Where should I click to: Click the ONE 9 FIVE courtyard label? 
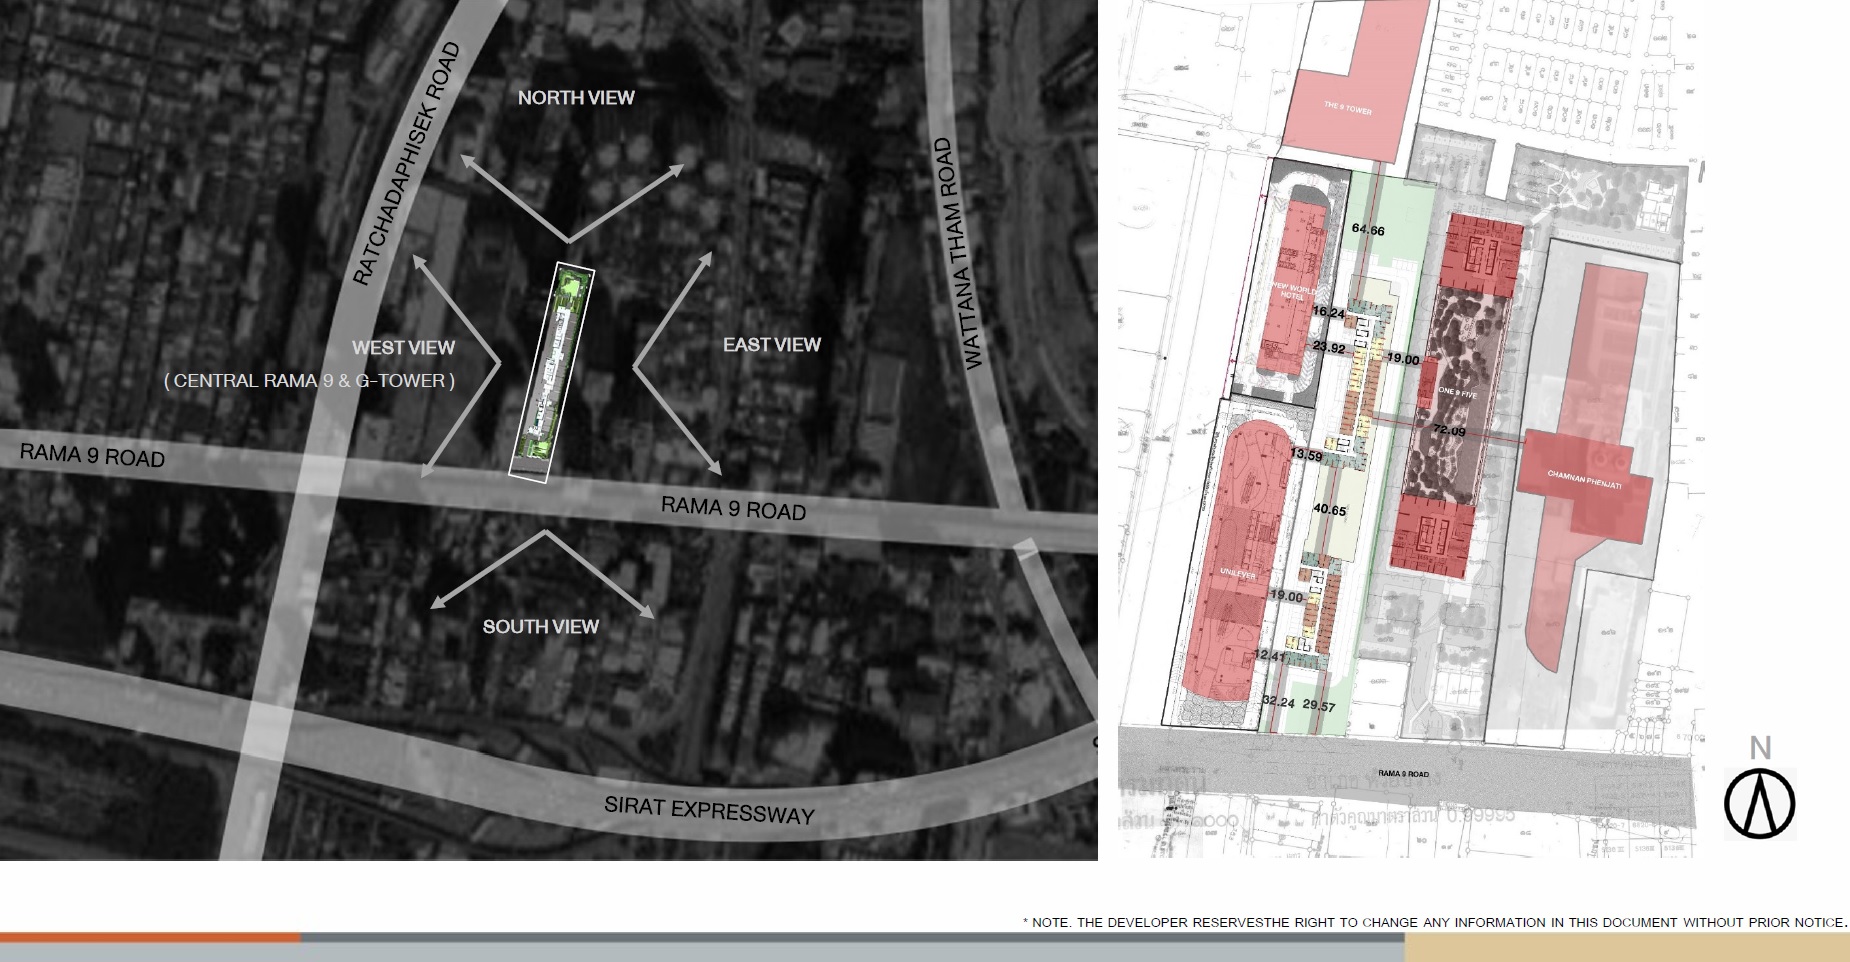coord(1457,393)
